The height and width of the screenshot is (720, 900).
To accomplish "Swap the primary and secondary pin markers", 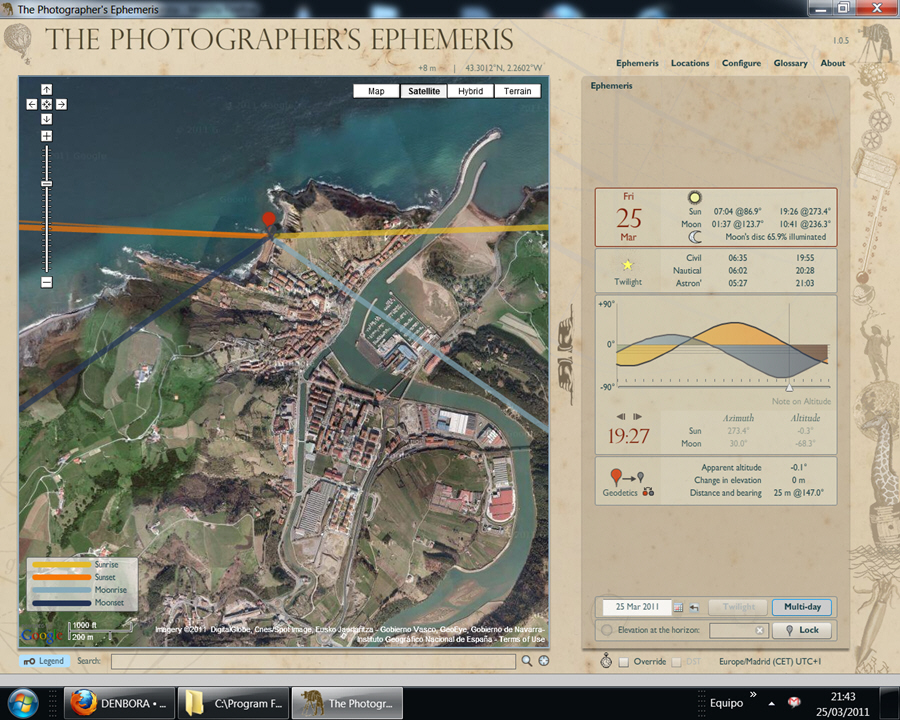I will pos(649,492).
